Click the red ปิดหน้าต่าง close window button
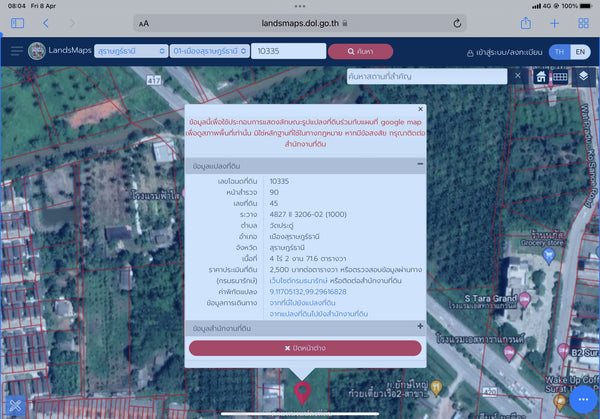Viewport: 600px width, 419px height. click(x=305, y=348)
